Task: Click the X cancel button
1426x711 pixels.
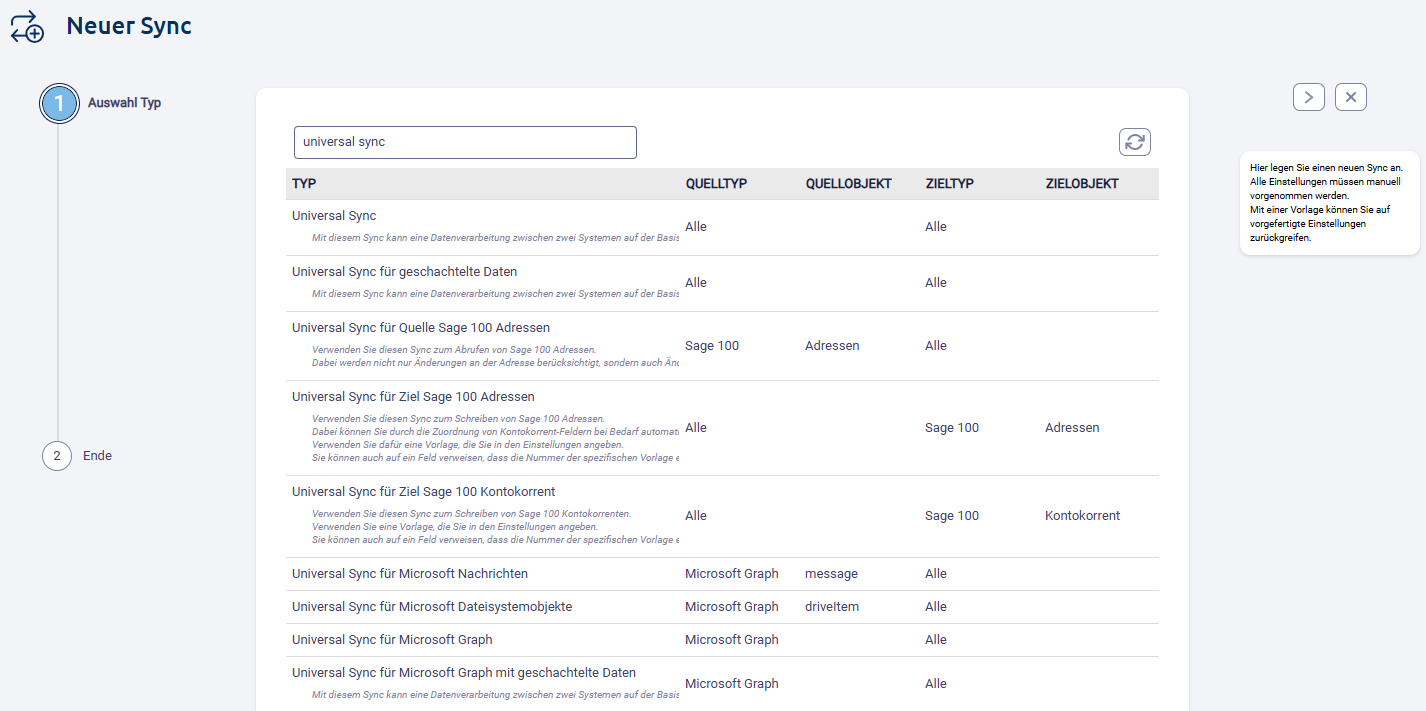Action: click(x=1350, y=97)
